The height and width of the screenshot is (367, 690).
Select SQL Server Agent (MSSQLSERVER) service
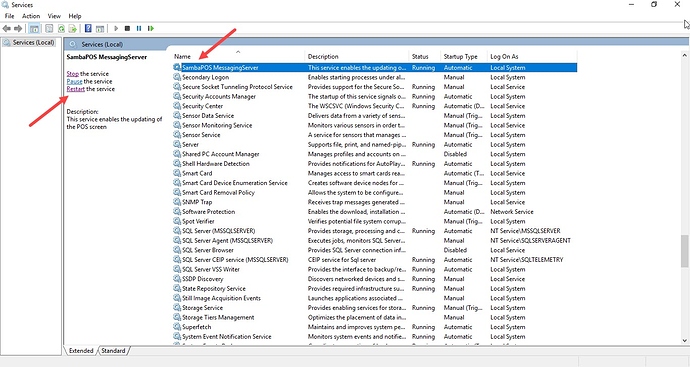click(x=374, y=241)
